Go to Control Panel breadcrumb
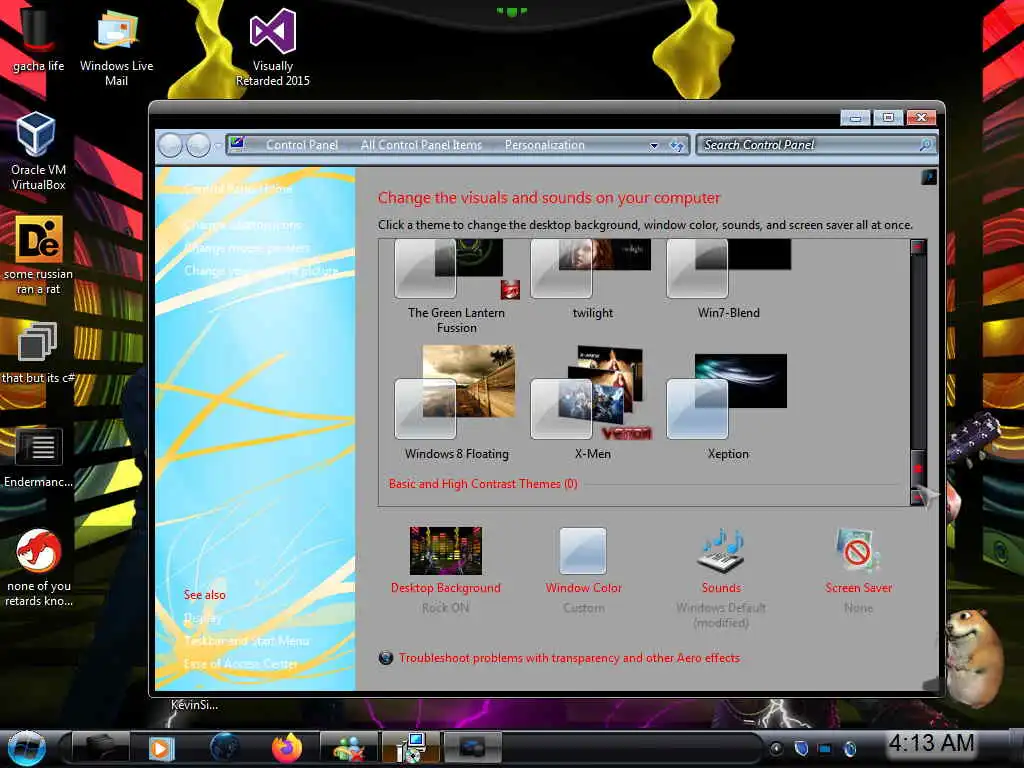Screen dimensions: 1024x768 302,145
